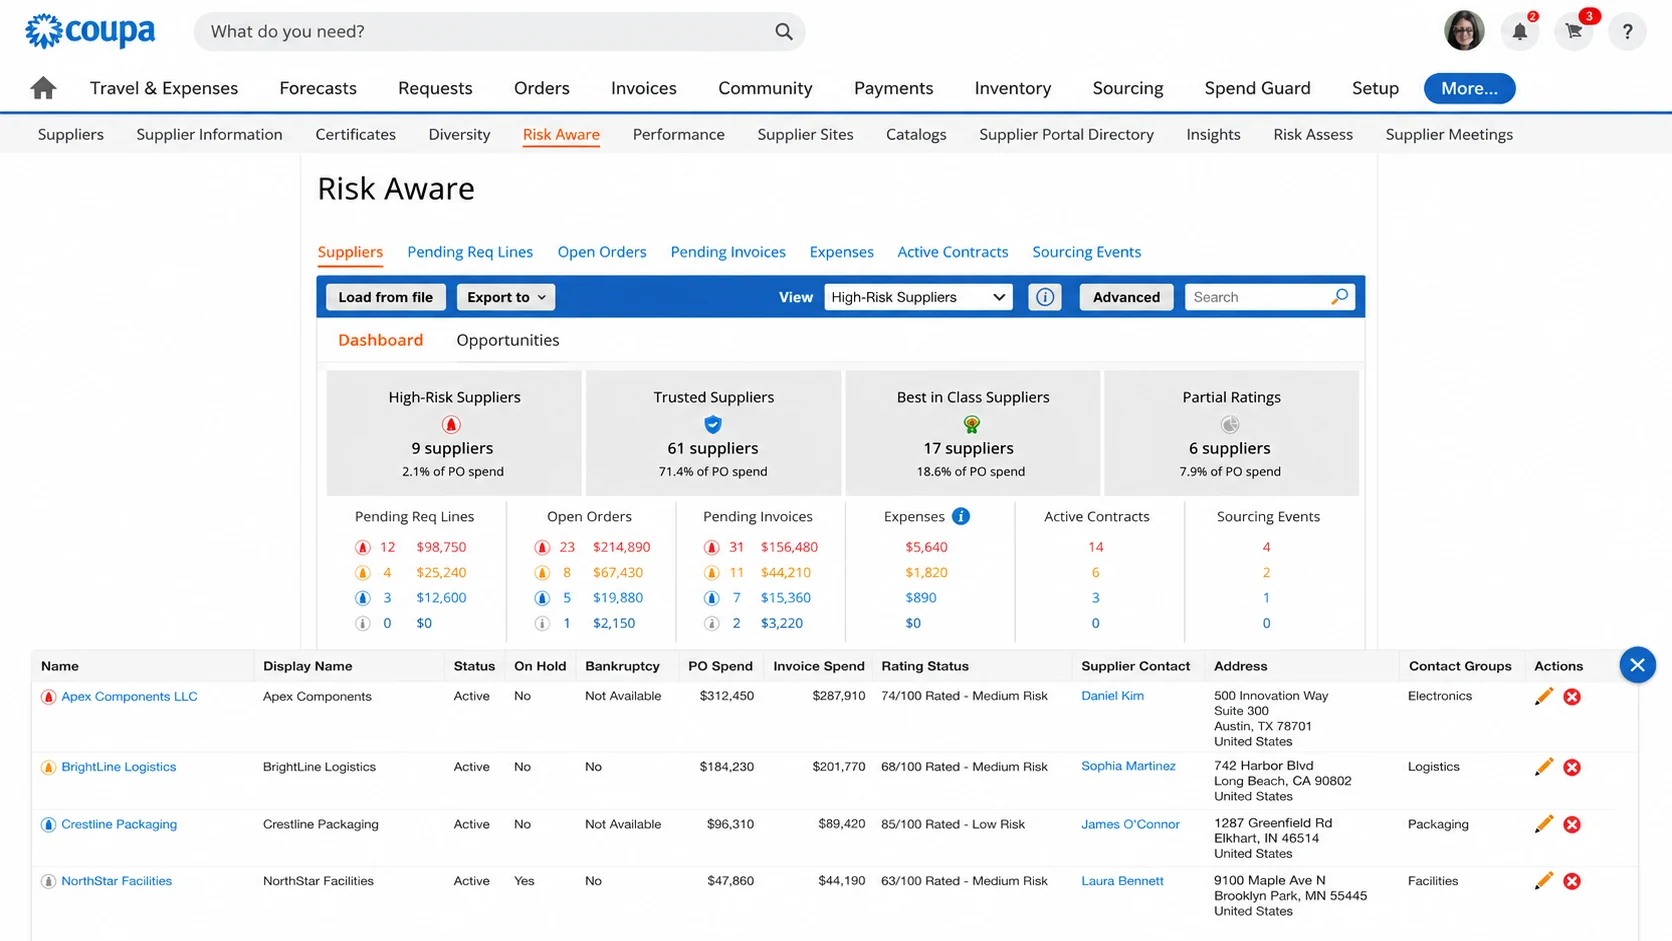
Task: Edit Crestline Packaging with pencil icon
Action: (1544, 824)
